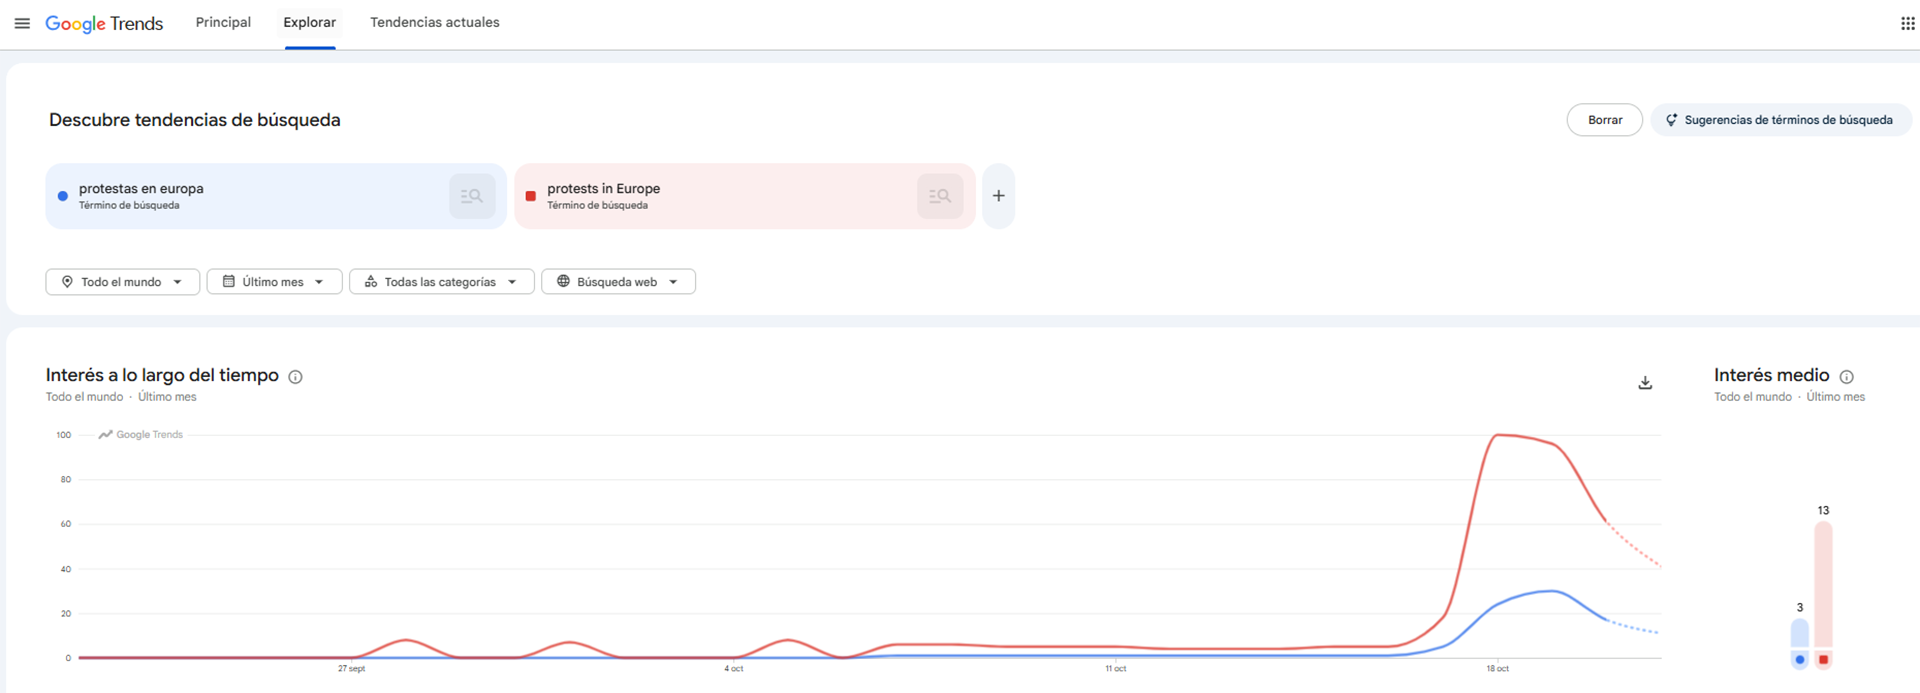Click the 4 oct date label on chart
Image resolution: width=1920 pixels, height=693 pixels.
point(733,669)
